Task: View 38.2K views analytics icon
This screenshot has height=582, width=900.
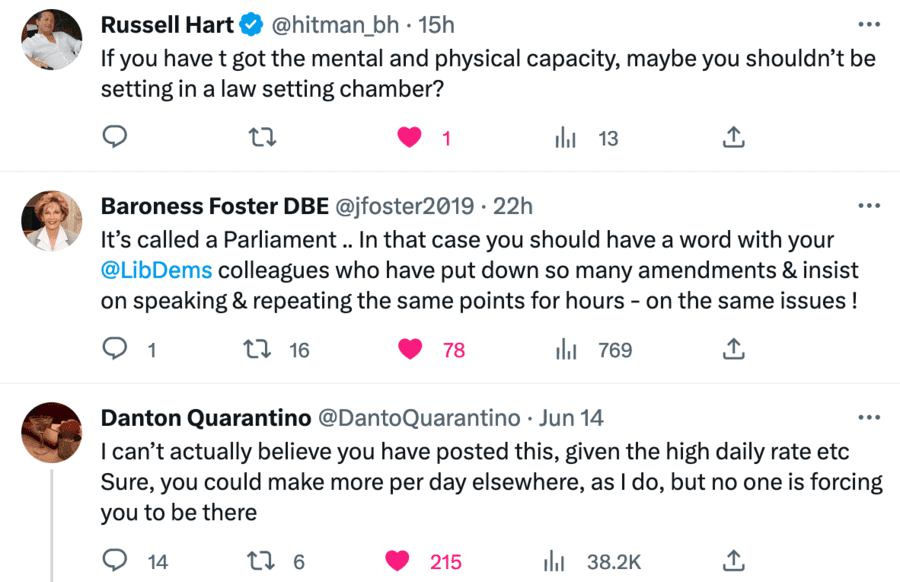Action: coord(554,560)
